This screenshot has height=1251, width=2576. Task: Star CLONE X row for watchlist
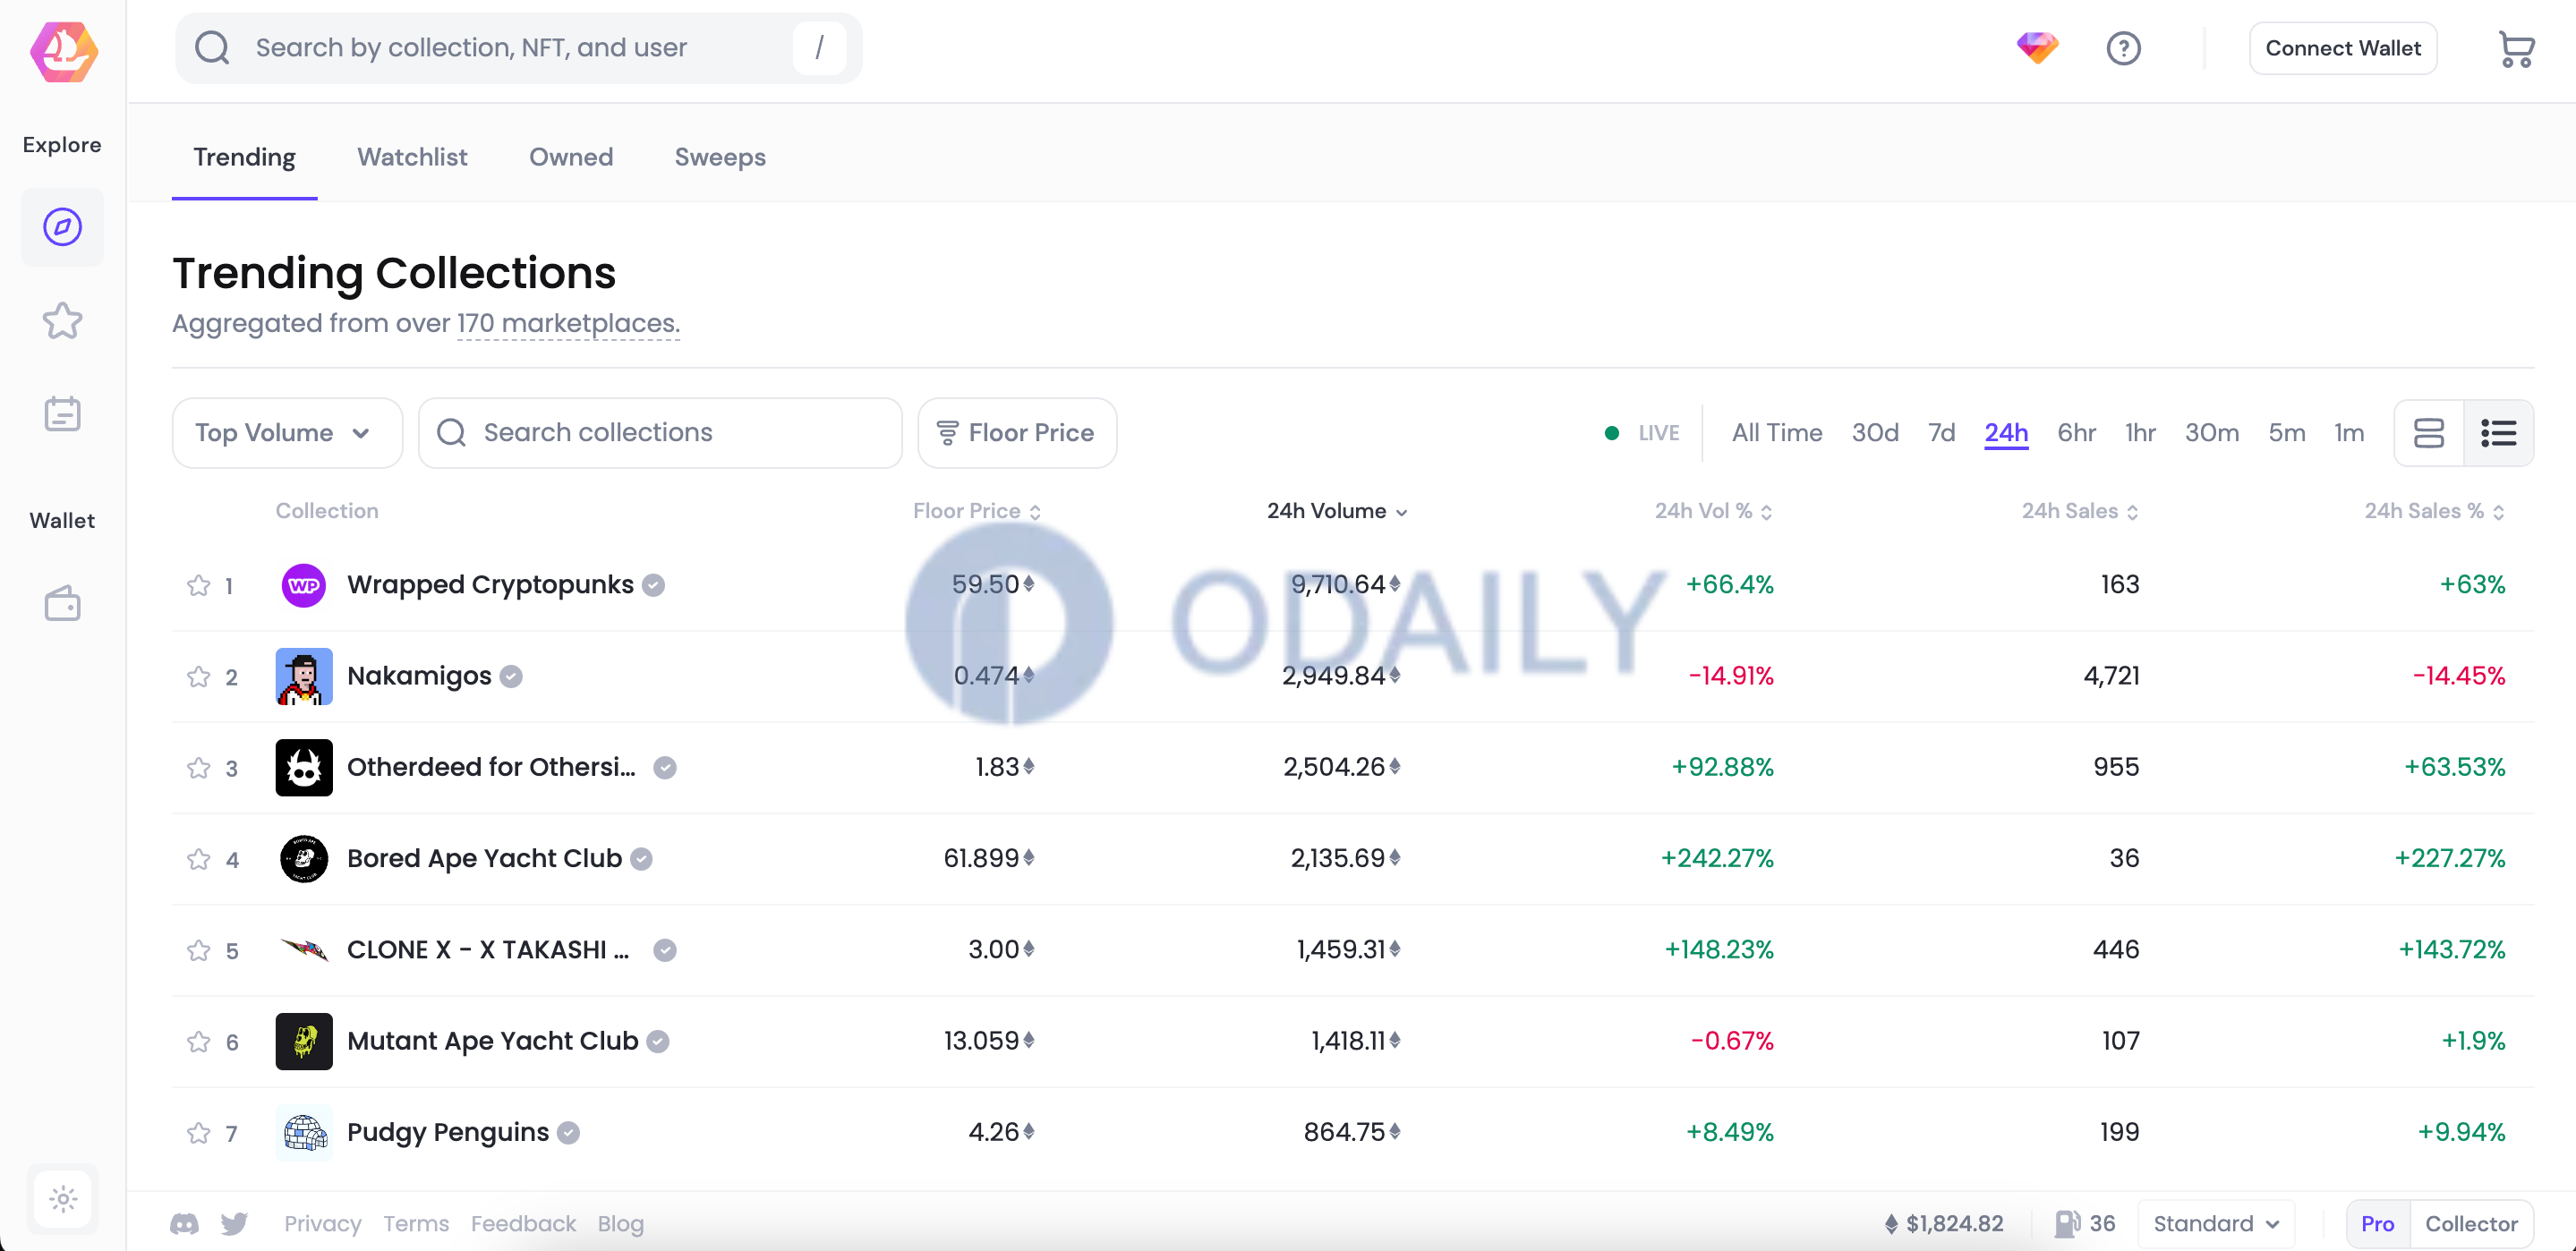pyautogui.click(x=198, y=950)
